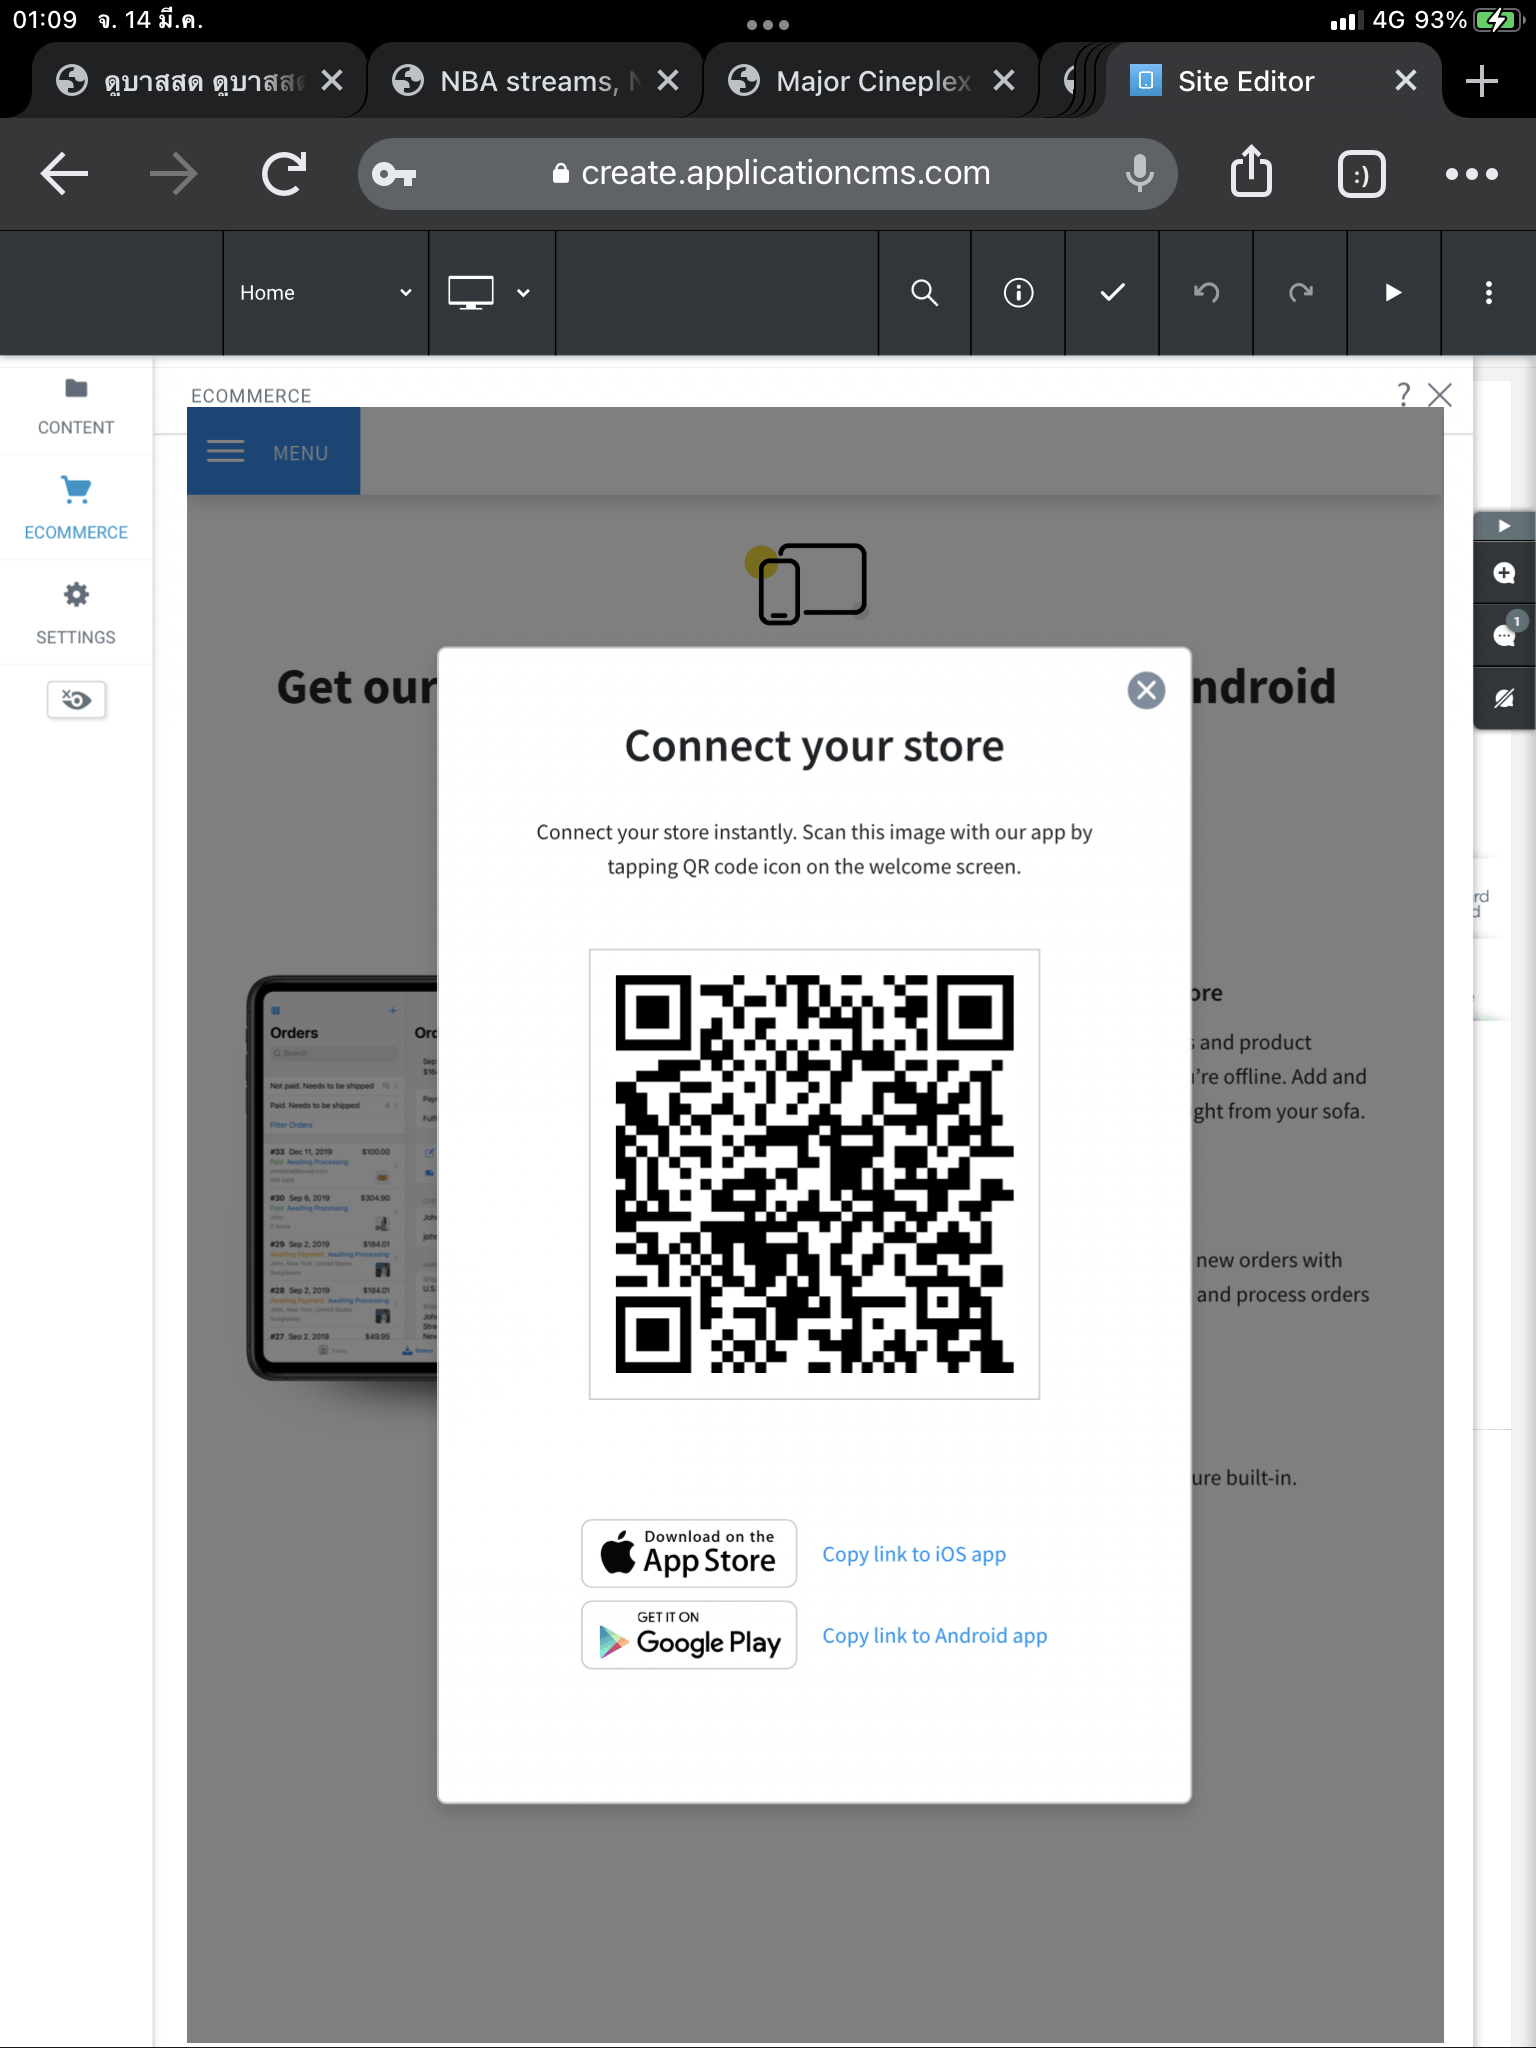The width and height of the screenshot is (1536, 2048).
Task: Show site info in editor toolbar
Action: click(1019, 293)
